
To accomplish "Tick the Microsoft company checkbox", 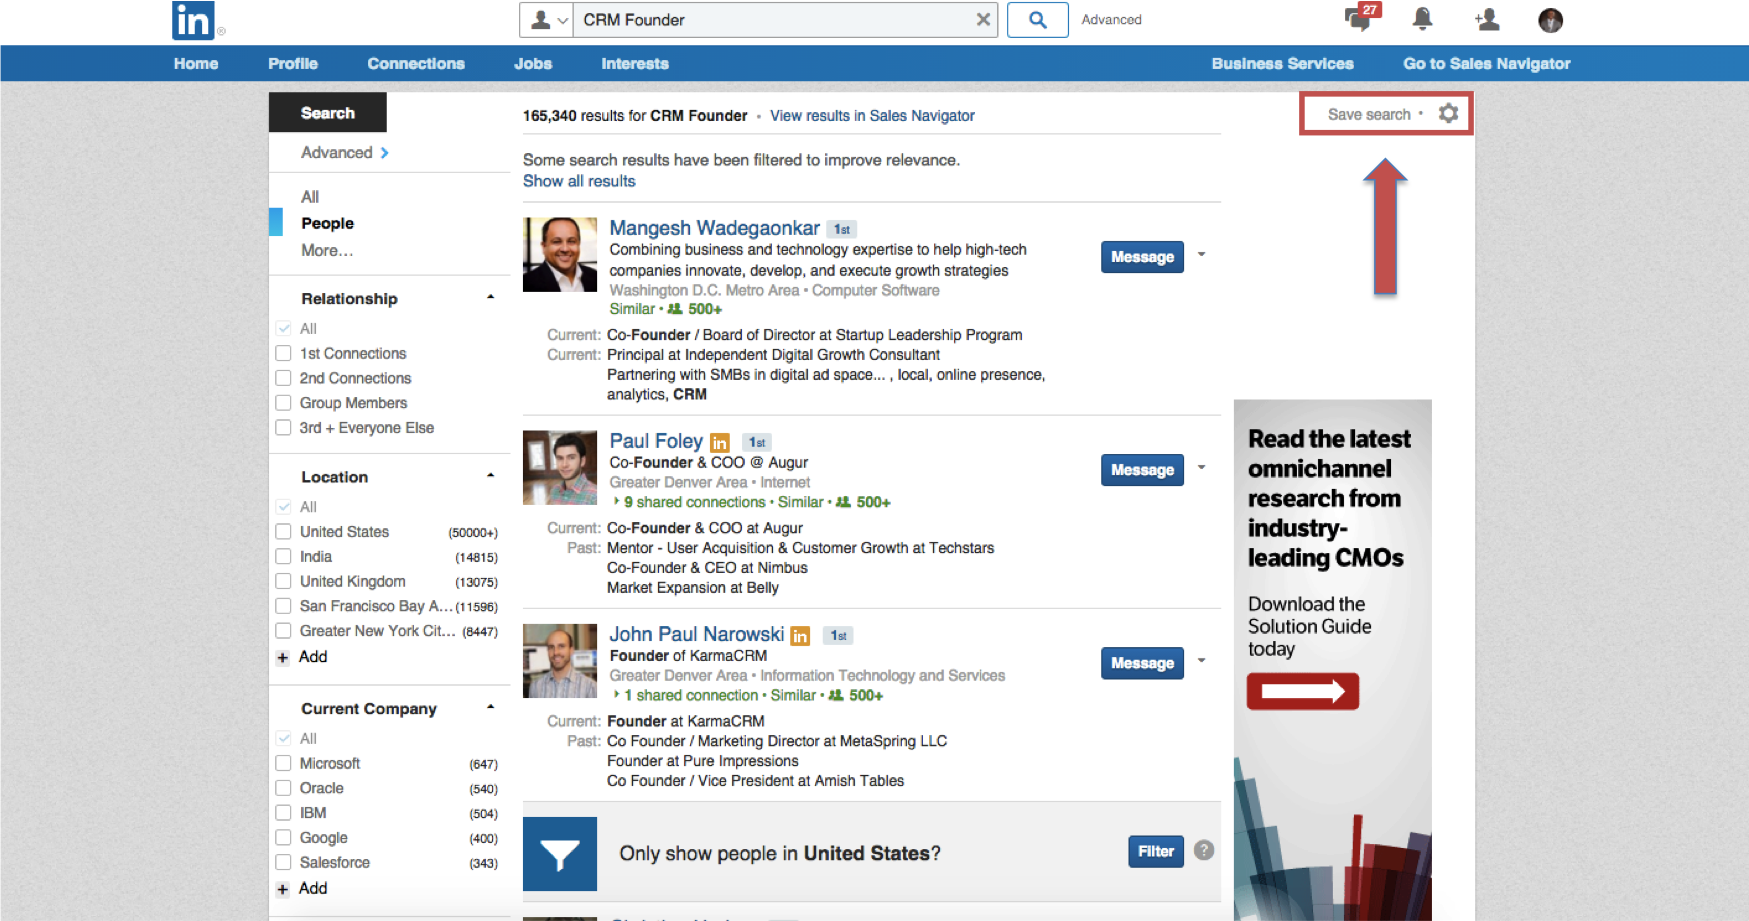I will pyautogui.click(x=284, y=763).
